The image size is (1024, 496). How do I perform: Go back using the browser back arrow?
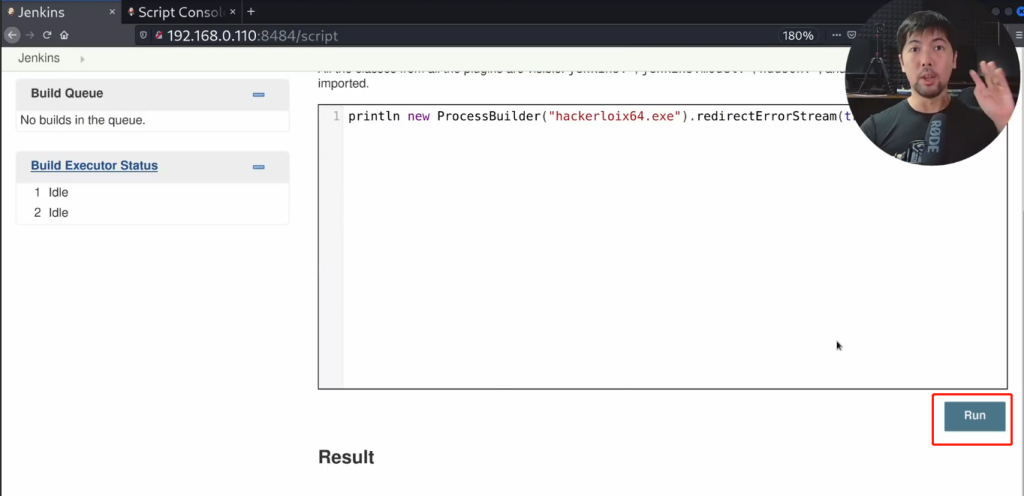pos(12,35)
